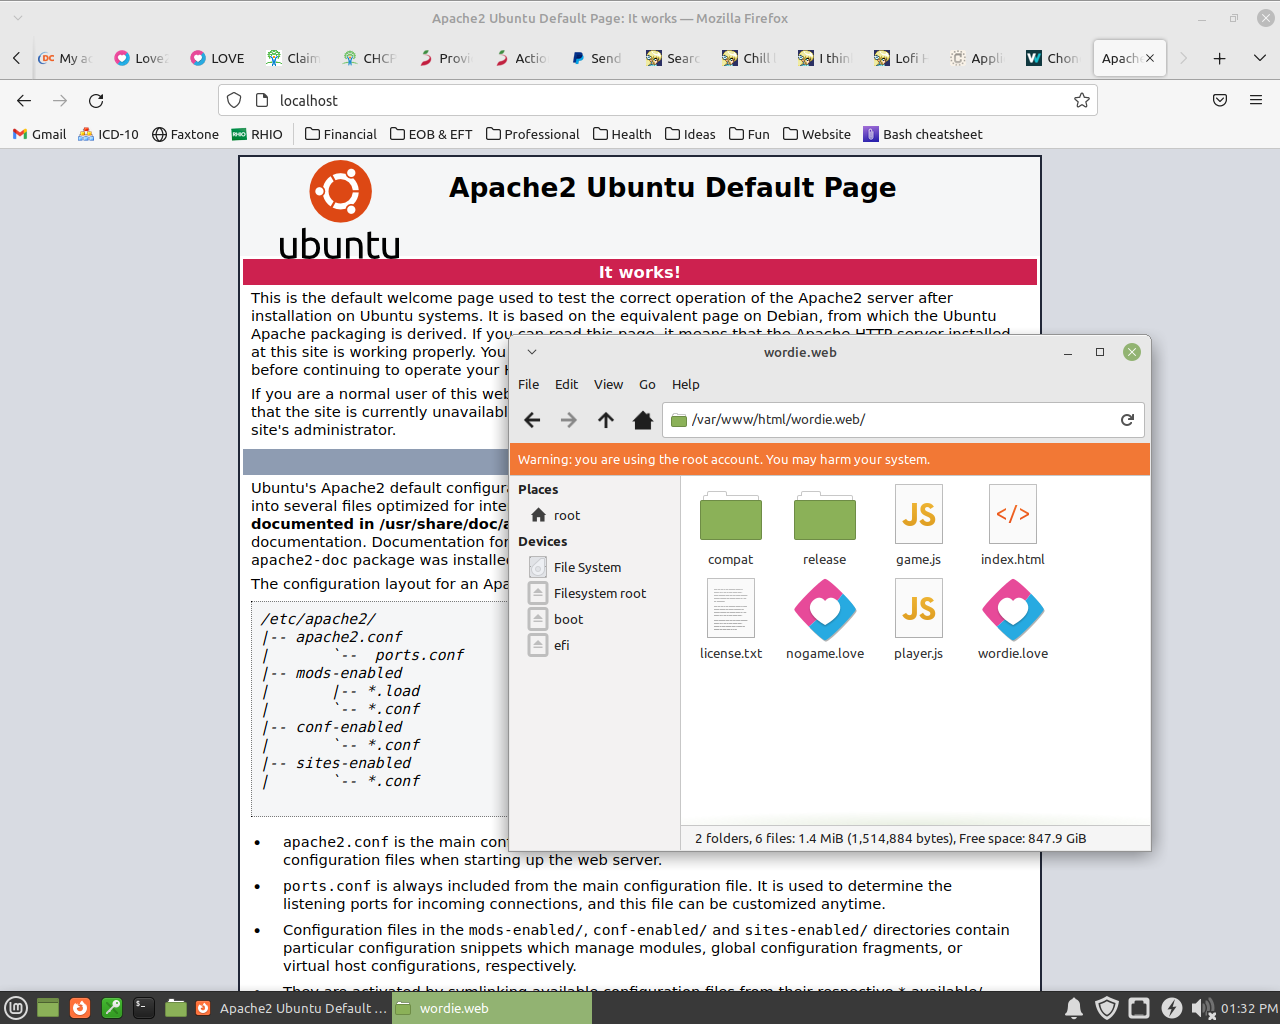The height and width of the screenshot is (1024, 1280).
Task: Open the Help menu in file manager
Action: (x=685, y=384)
